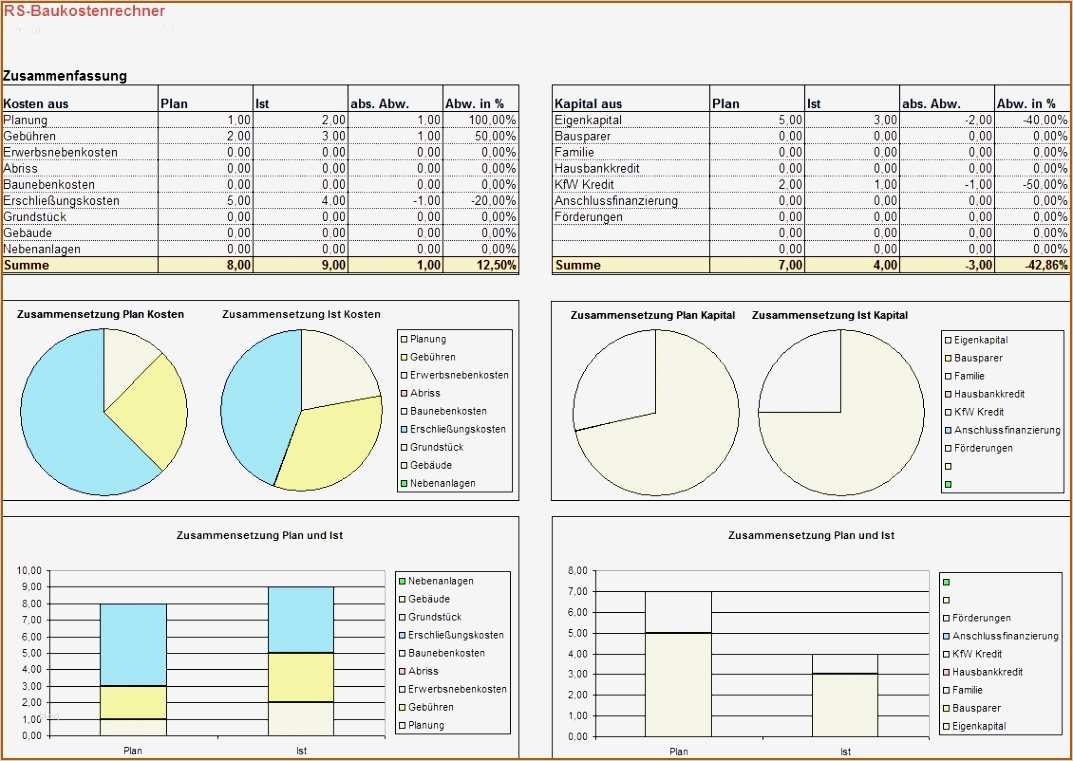
Task: Click the Eigenkapital legend marker
Action: tap(948, 339)
